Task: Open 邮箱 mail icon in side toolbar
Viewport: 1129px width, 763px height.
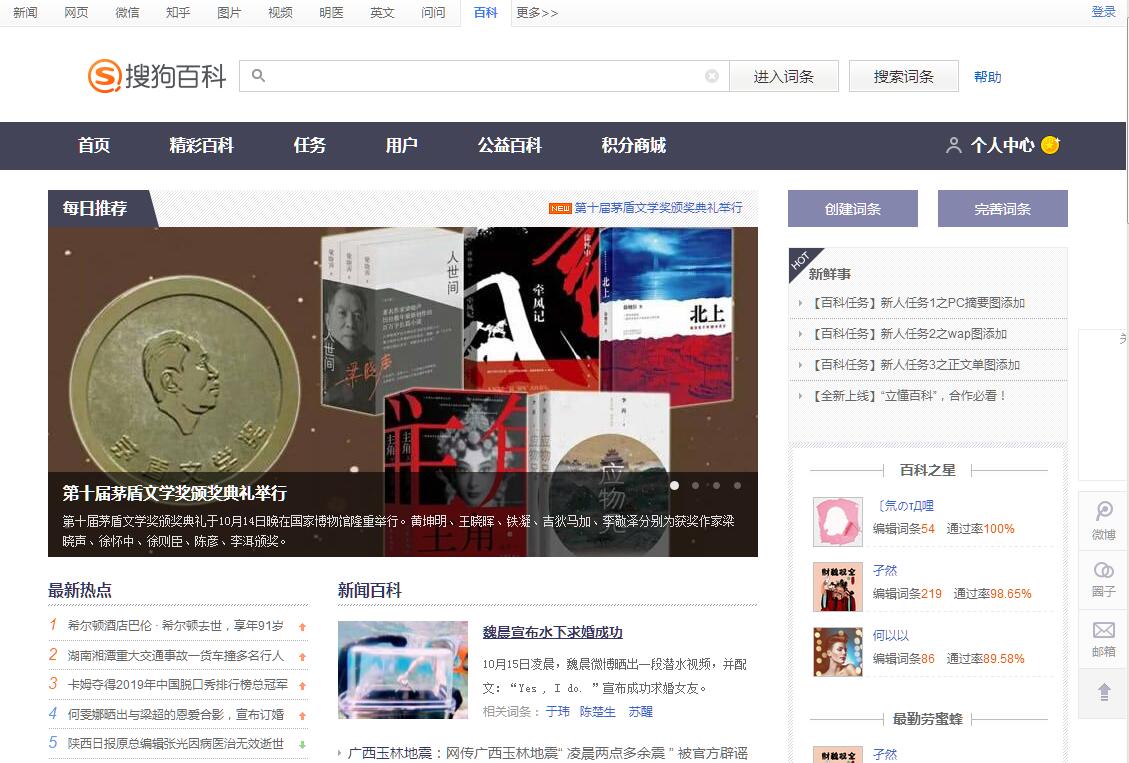Action: [1103, 638]
